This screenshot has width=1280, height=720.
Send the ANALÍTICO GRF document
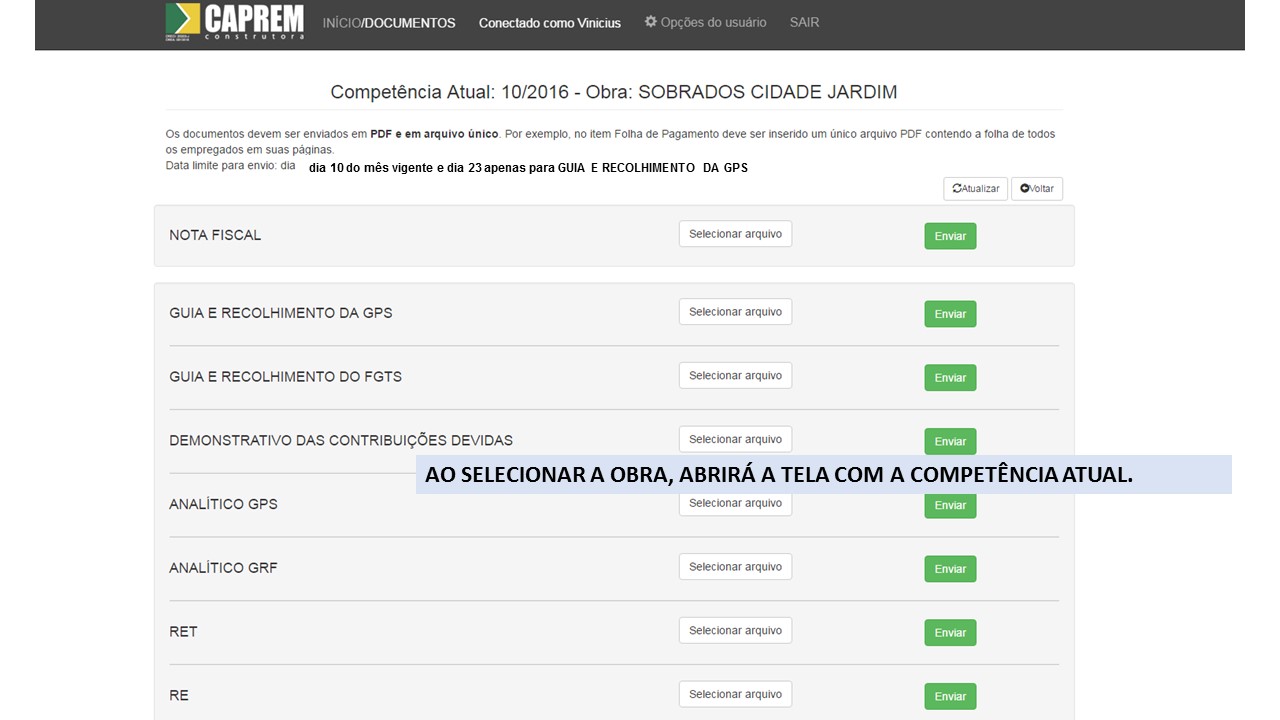click(x=950, y=569)
